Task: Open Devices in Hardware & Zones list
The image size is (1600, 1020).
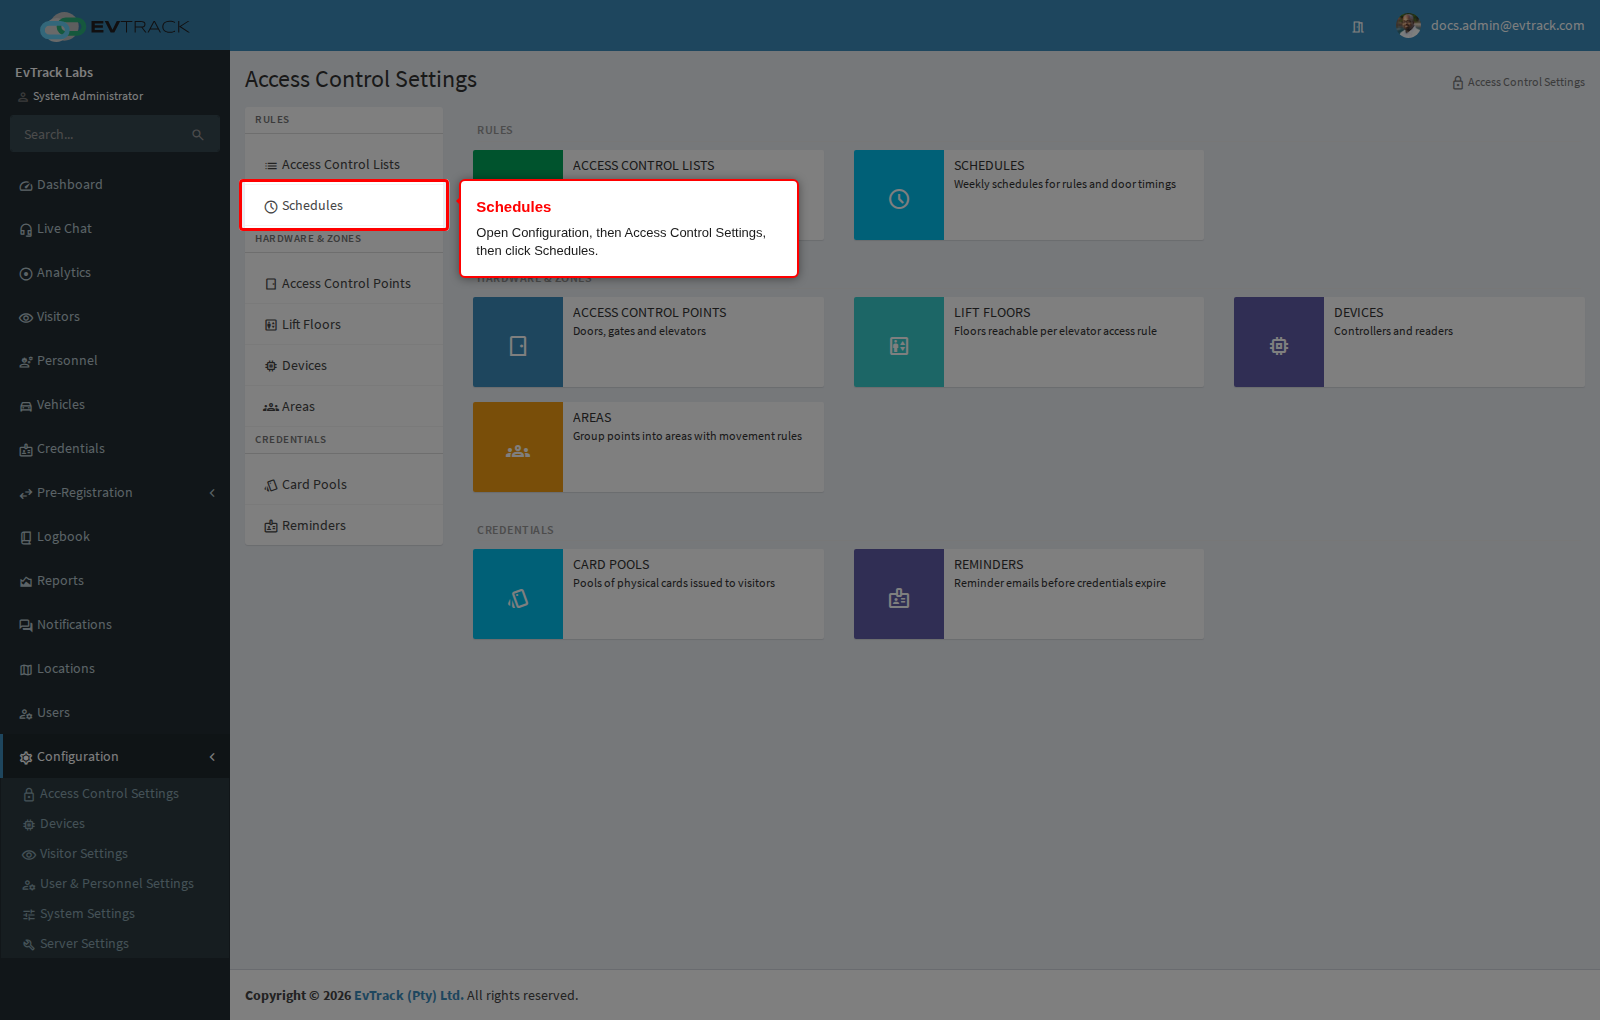Action: (344, 366)
